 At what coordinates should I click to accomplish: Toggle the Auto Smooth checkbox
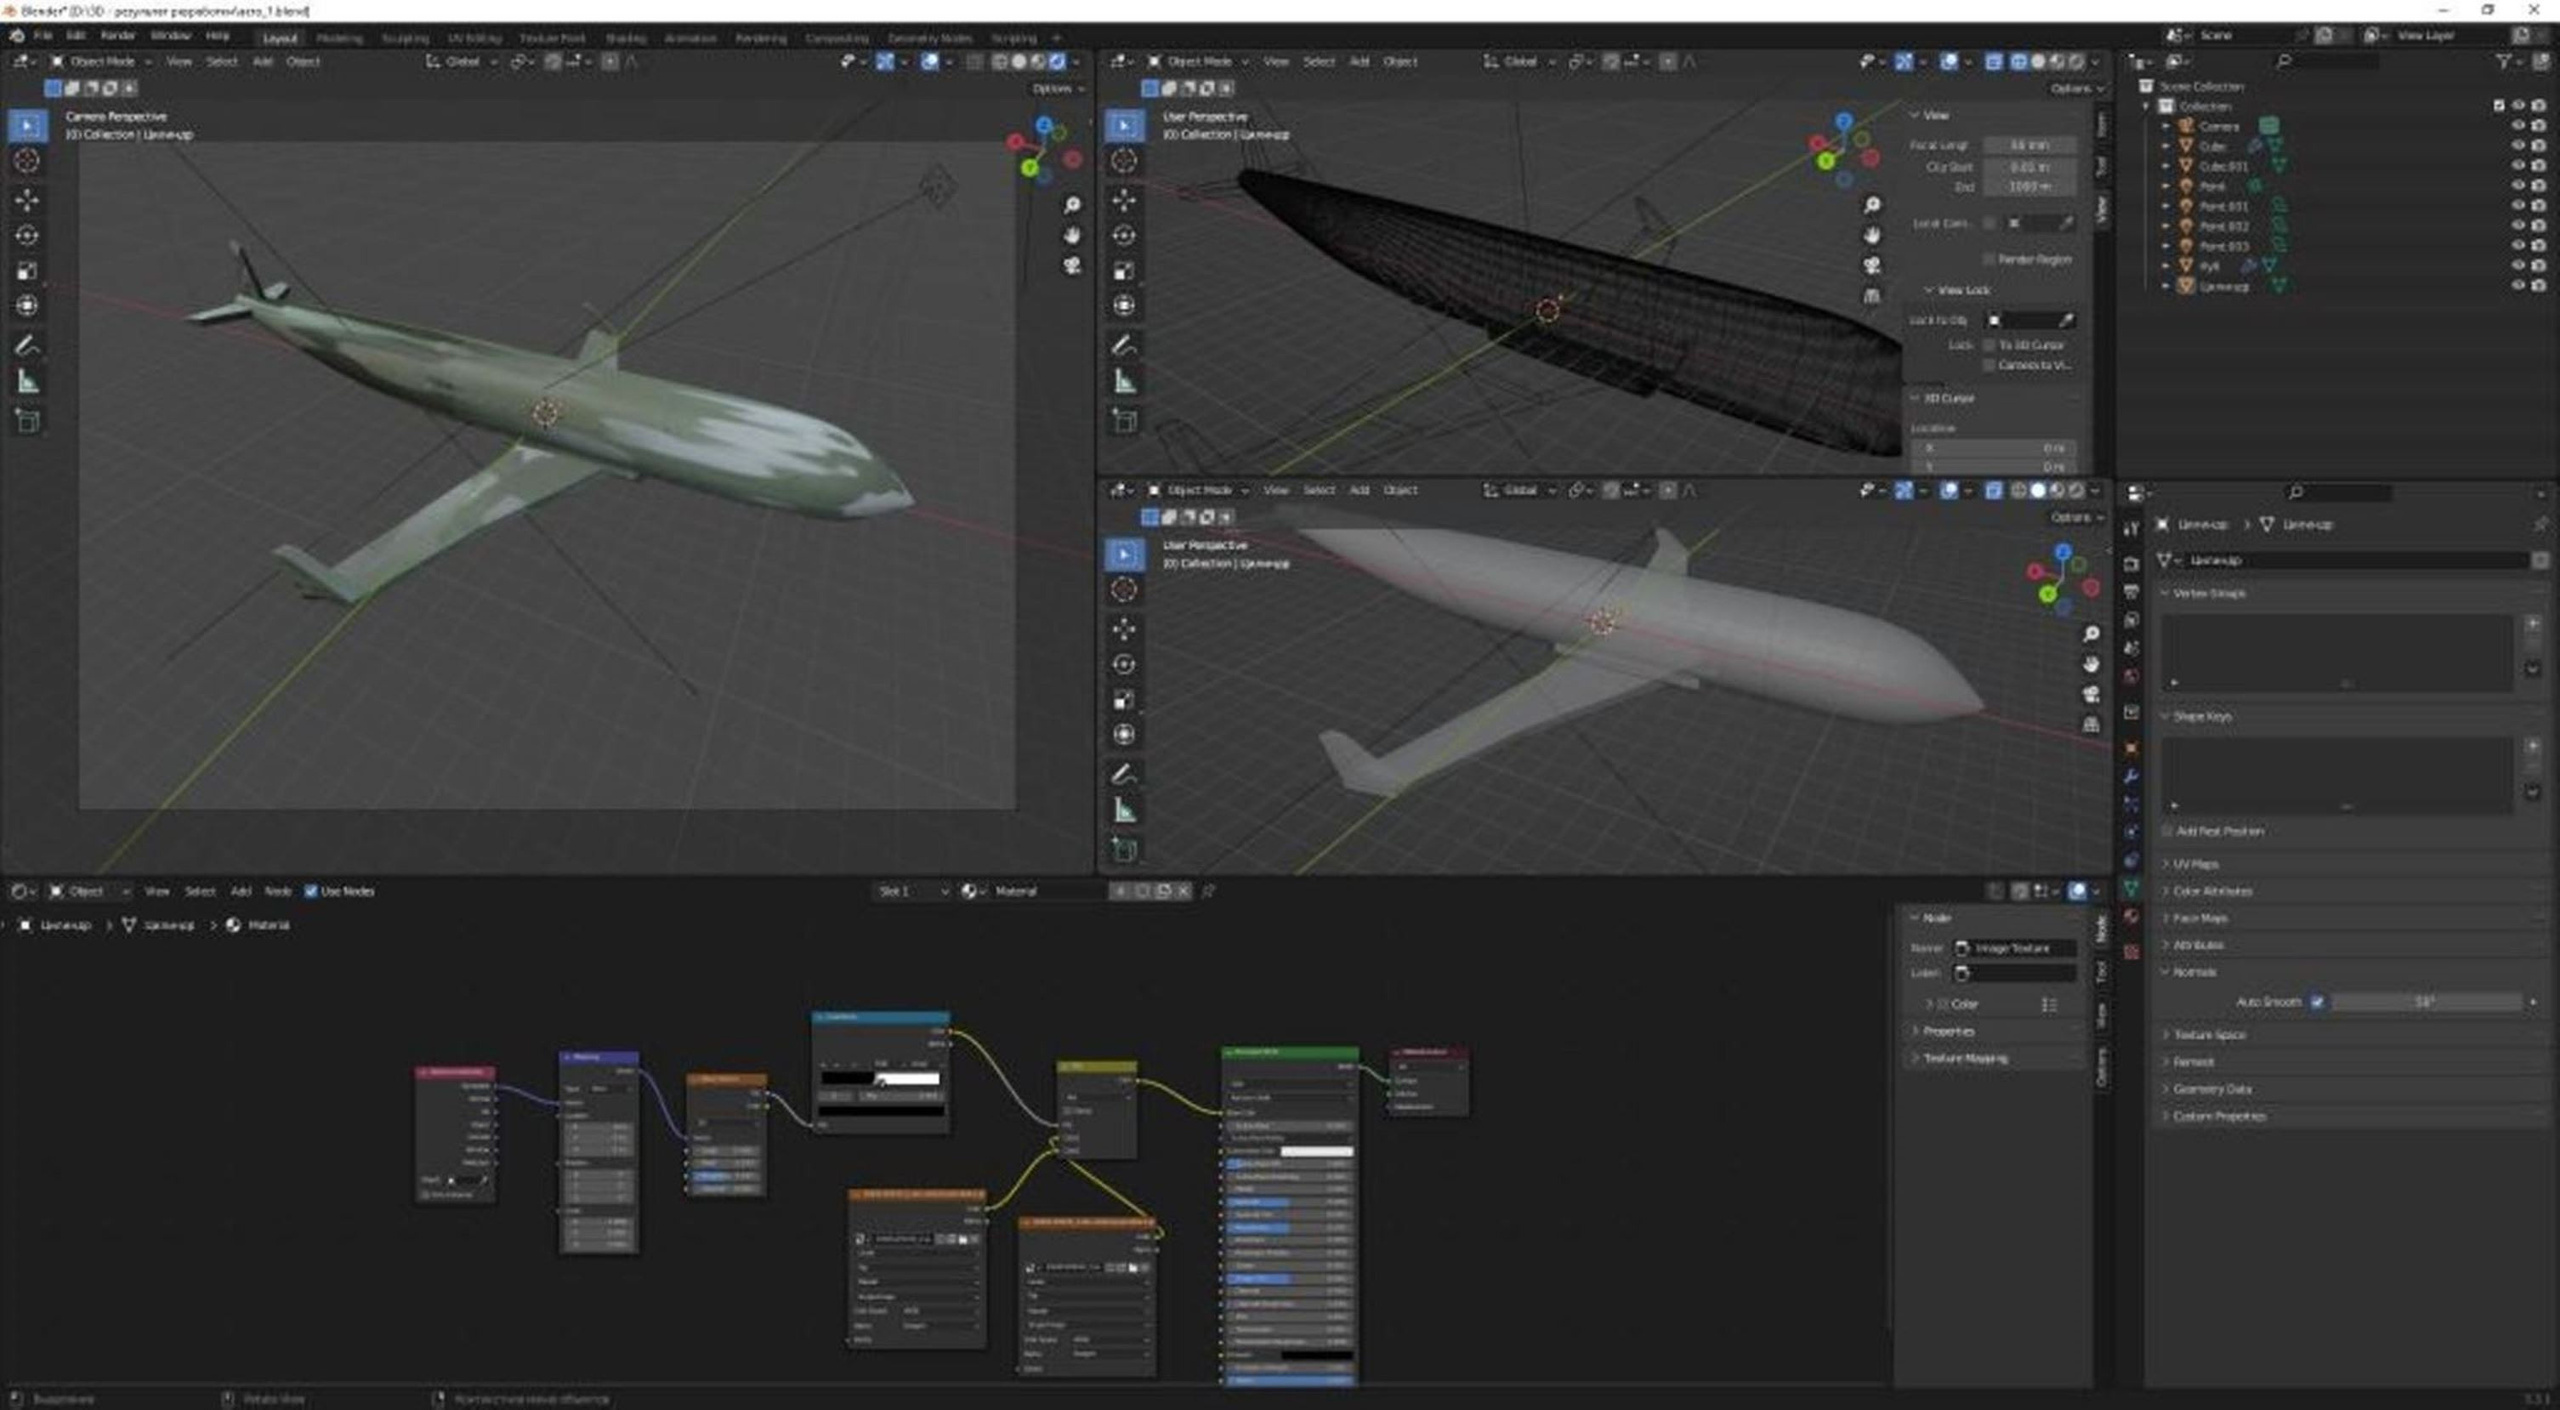pyautogui.click(x=2317, y=1002)
